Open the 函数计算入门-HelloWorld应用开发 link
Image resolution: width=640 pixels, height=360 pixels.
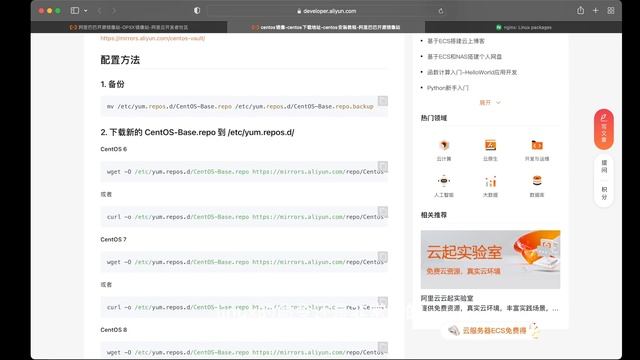[472, 72]
